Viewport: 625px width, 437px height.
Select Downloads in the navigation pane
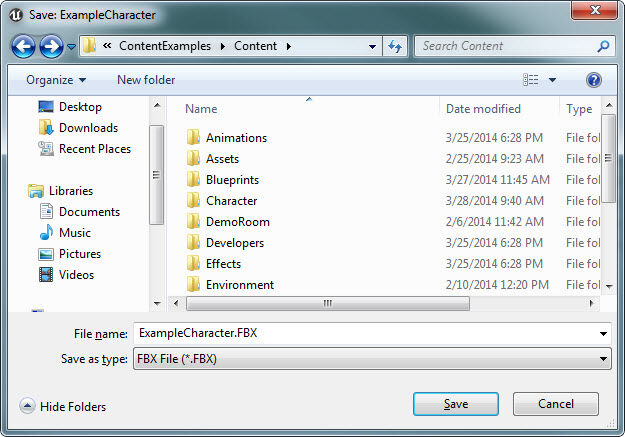(x=88, y=128)
